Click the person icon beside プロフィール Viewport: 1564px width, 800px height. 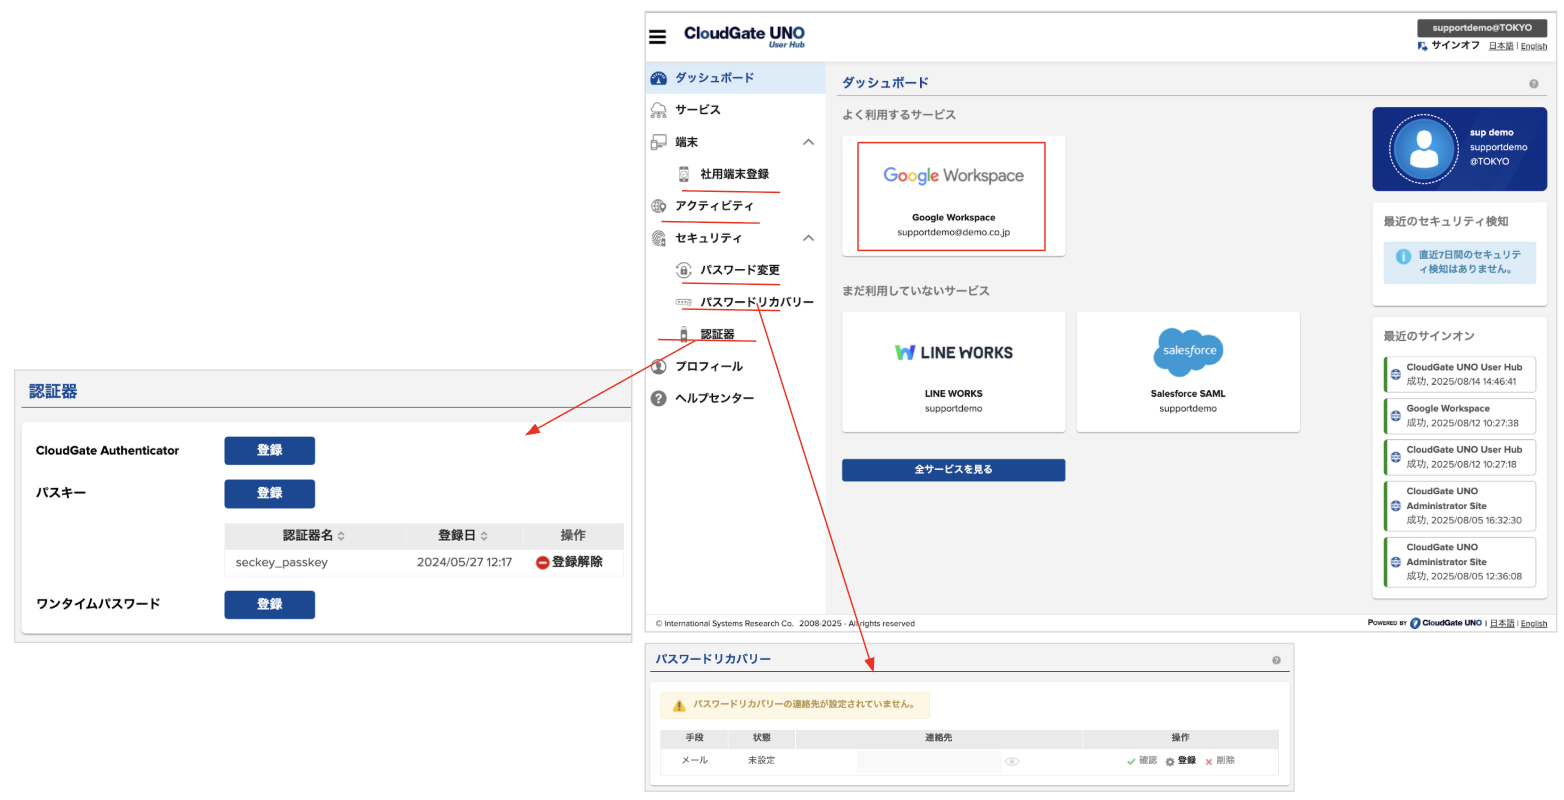point(658,366)
